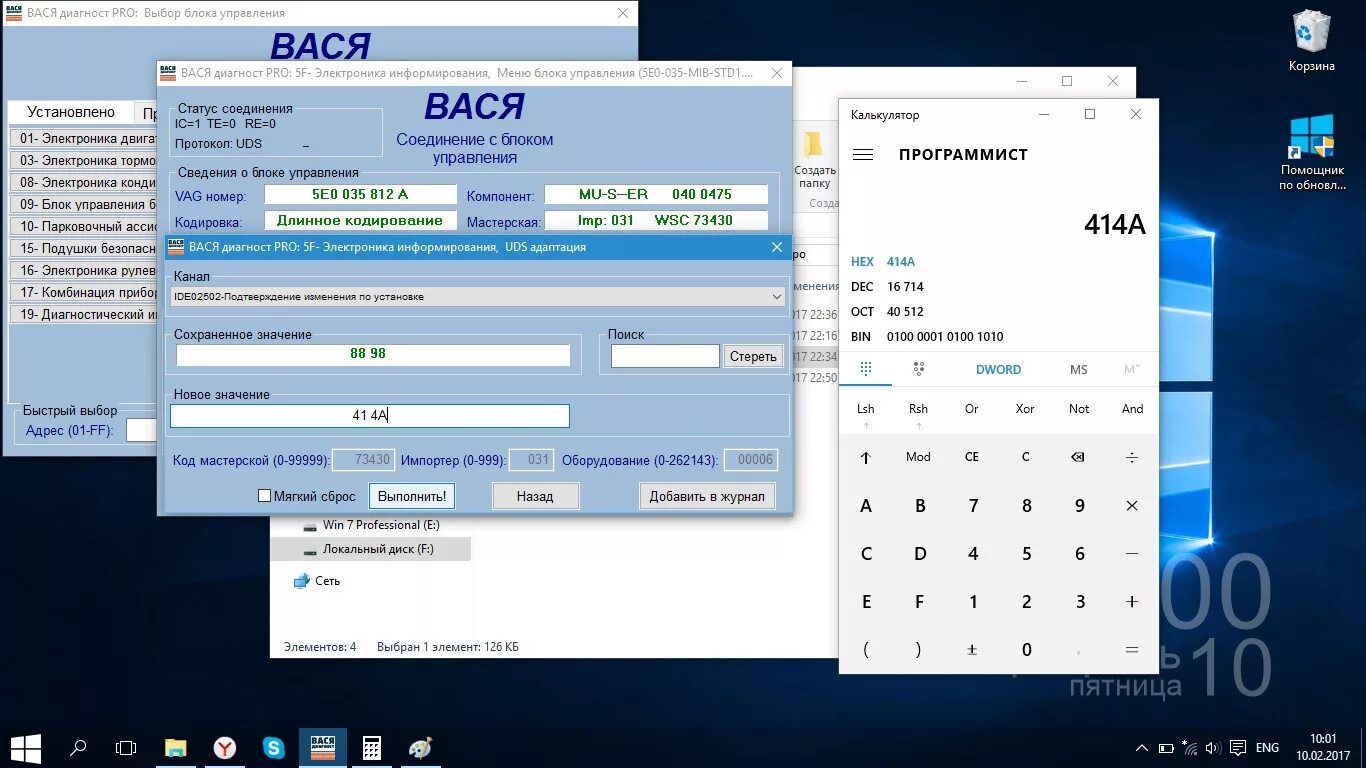Select 17- Комбинация приборов module

[x=84, y=292]
